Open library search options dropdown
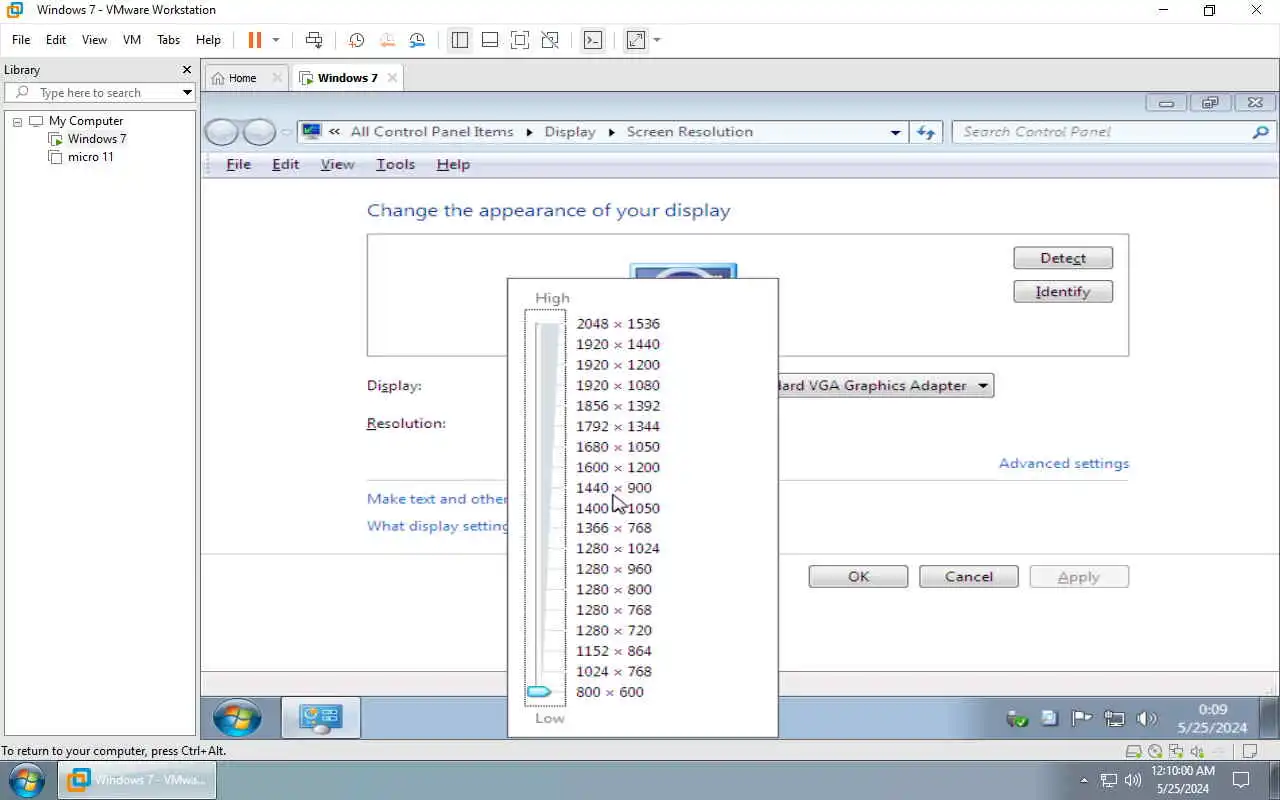The height and width of the screenshot is (800, 1280). coord(187,92)
